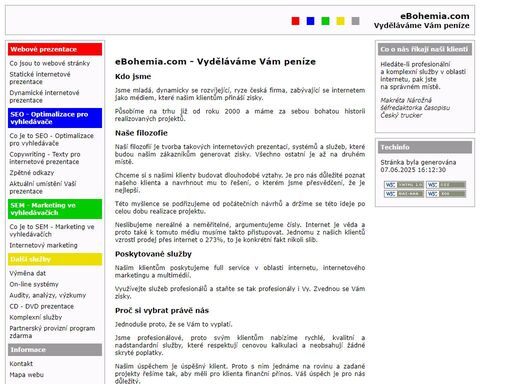Click the Naše filozofie heading
The height and width of the screenshot is (384, 512).
coord(141,133)
